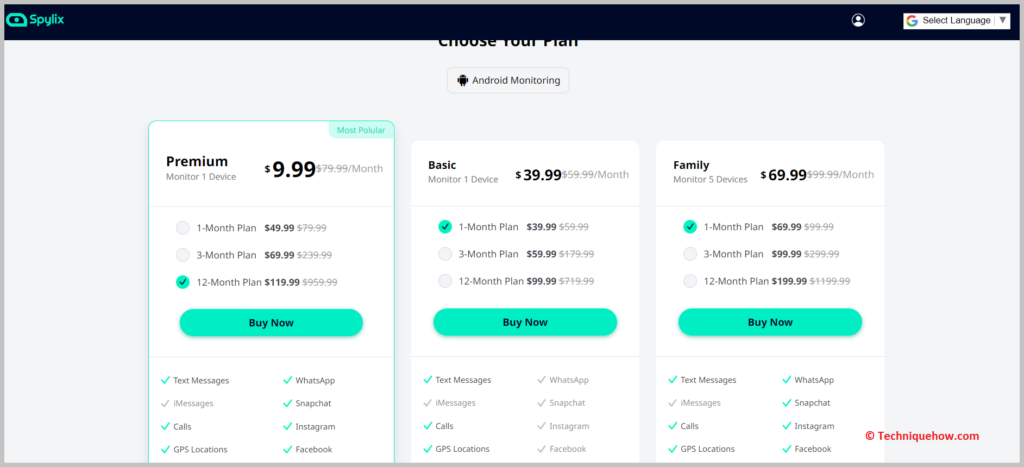Open the user account profile icon
Image resolution: width=1024 pixels, height=467 pixels.
pyautogui.click(x=858, y=20)
